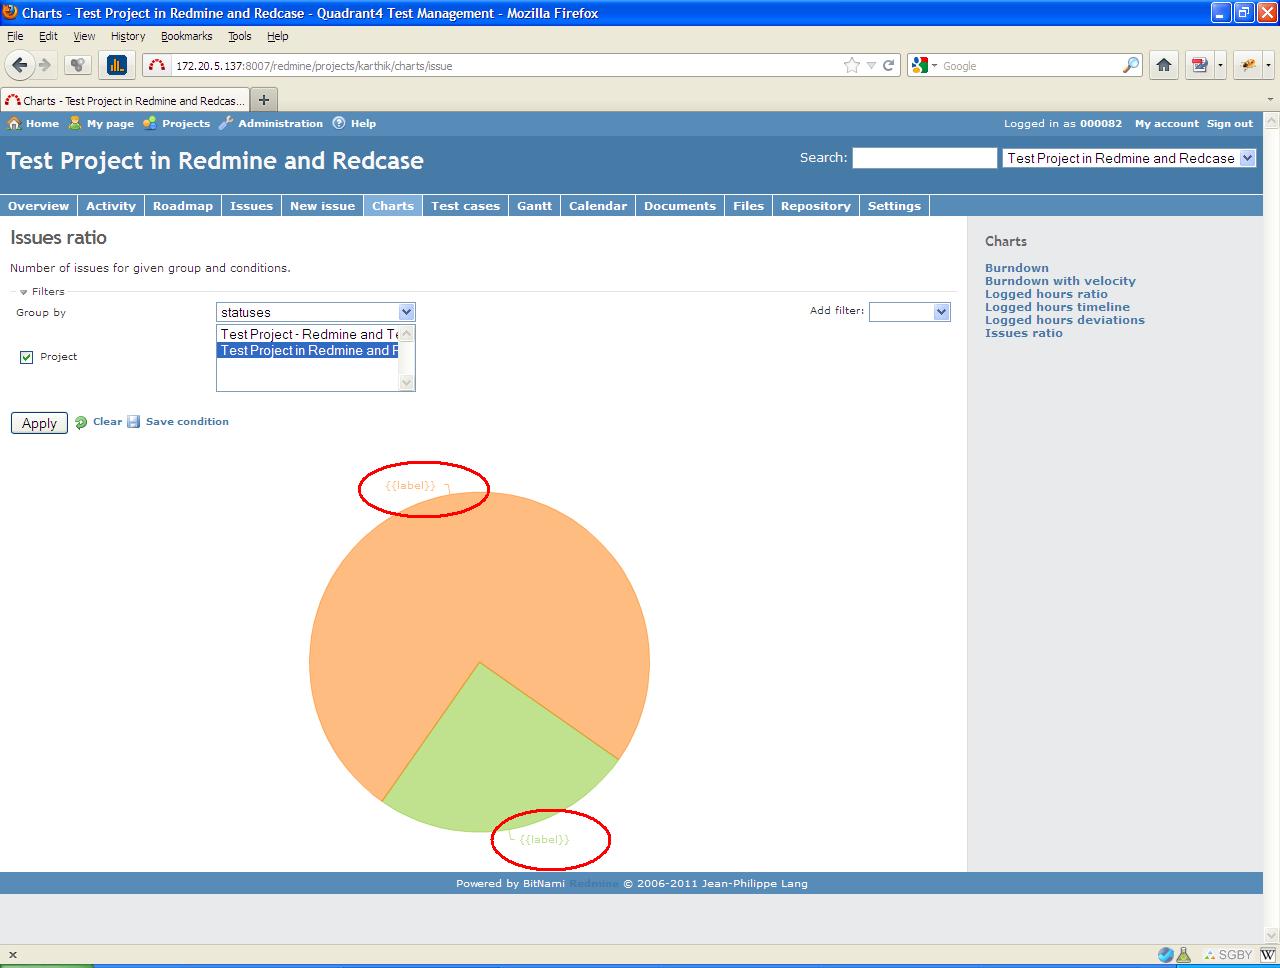Open the Tools menu
This screenshot has height=968, width=1280.
240,36
